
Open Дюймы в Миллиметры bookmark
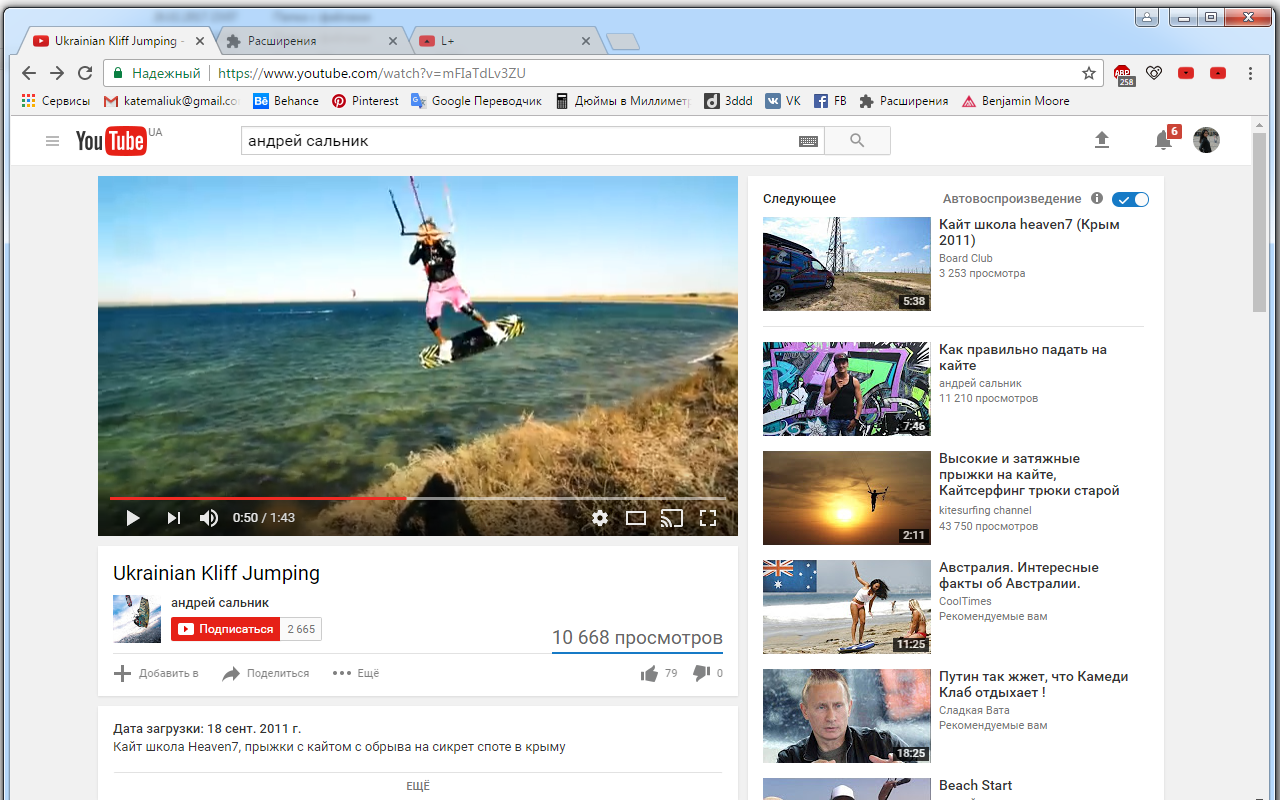623,101
